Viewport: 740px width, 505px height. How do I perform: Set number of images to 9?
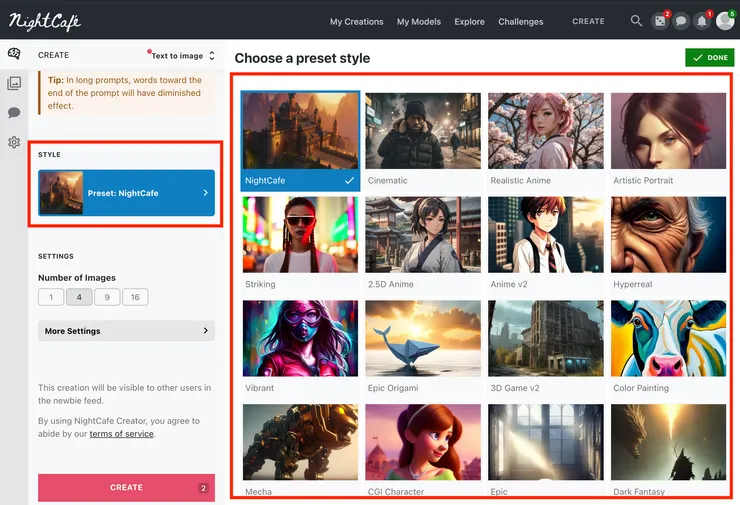107,297
